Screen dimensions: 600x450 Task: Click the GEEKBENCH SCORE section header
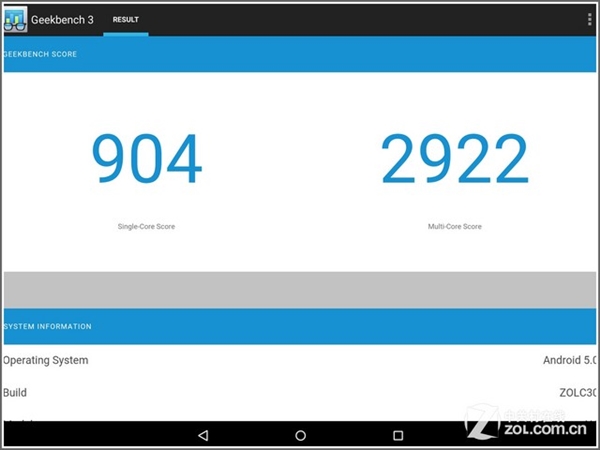(x=300, y=54)
